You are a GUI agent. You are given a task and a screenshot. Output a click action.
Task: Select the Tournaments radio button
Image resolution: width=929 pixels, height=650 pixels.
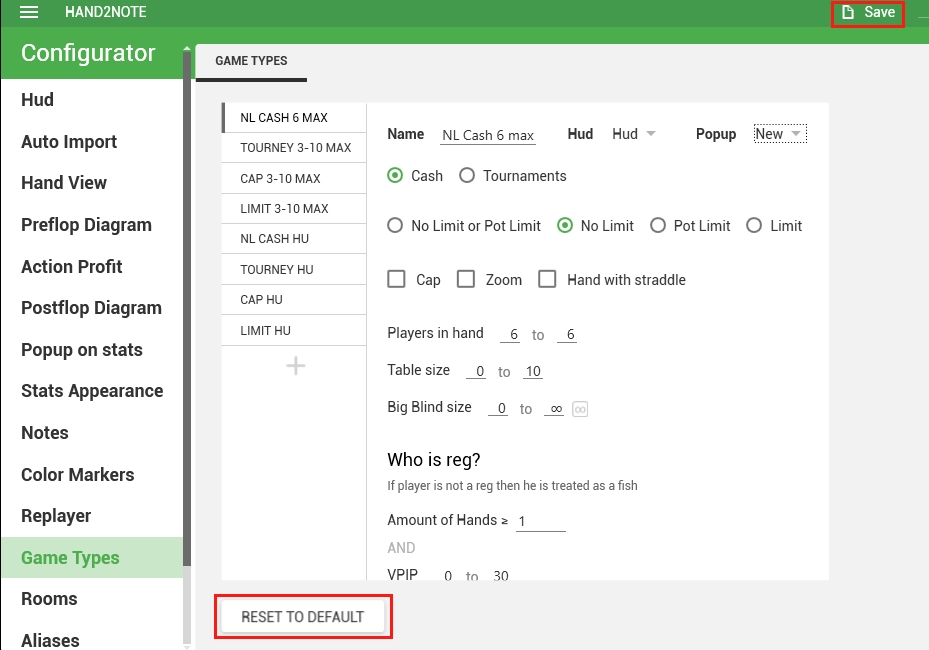(x=467, y=176)
